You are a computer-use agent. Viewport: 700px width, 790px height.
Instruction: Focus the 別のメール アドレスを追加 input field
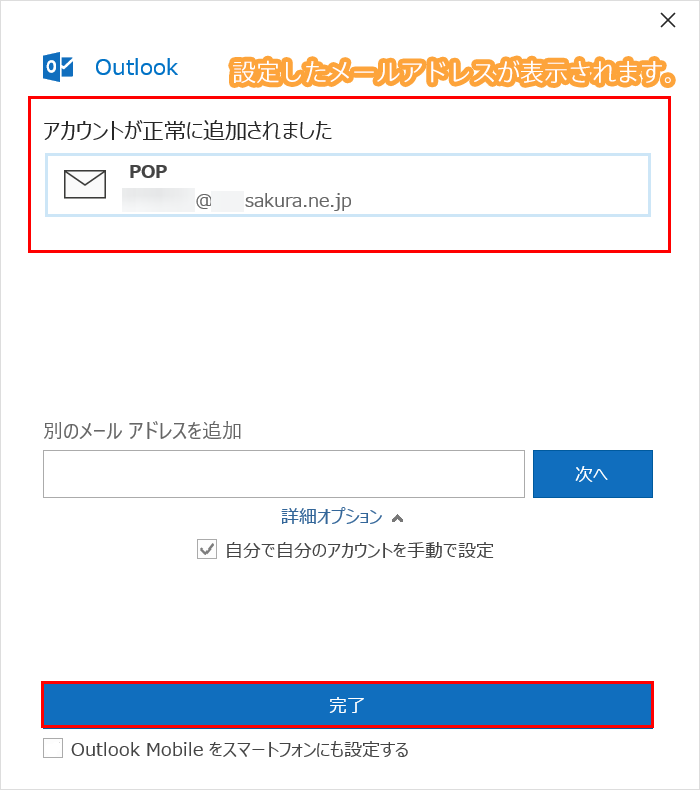284,474
